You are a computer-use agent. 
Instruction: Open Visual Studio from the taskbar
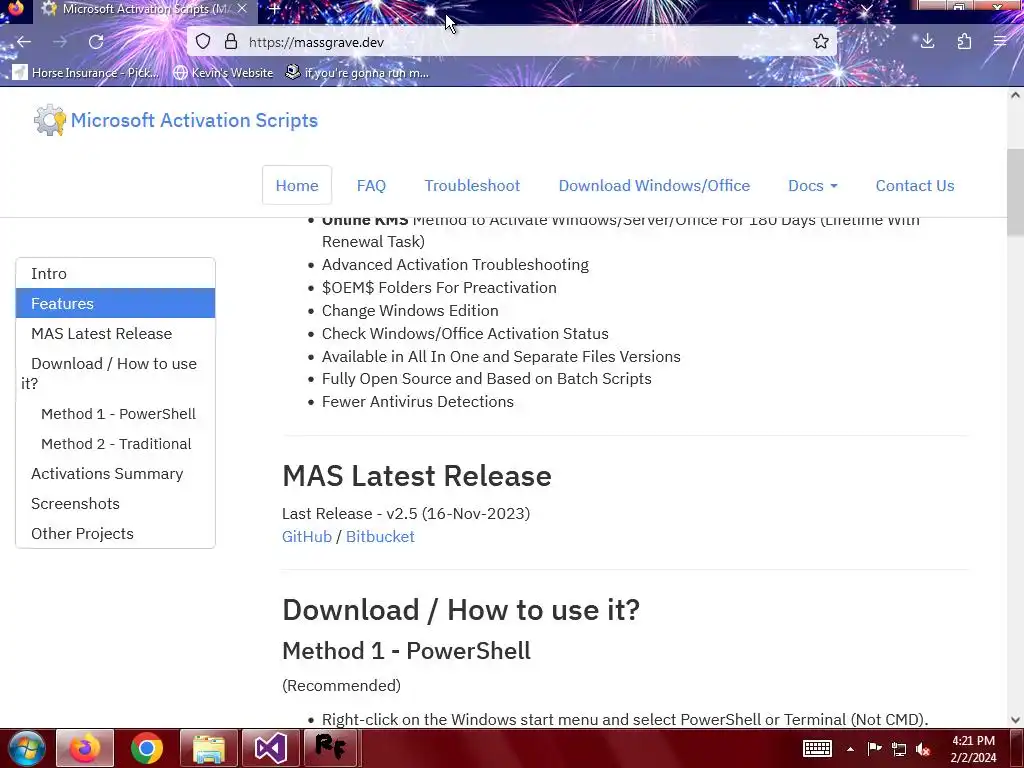click(x=270, y=748)
